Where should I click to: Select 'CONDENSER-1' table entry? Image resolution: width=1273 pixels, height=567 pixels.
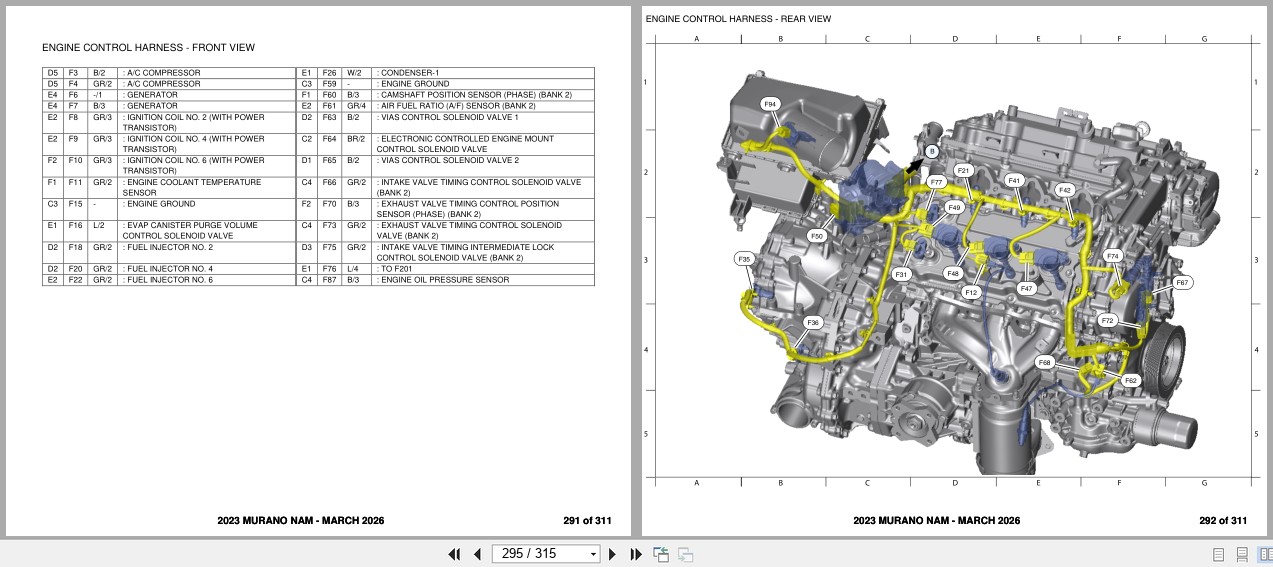408,73
